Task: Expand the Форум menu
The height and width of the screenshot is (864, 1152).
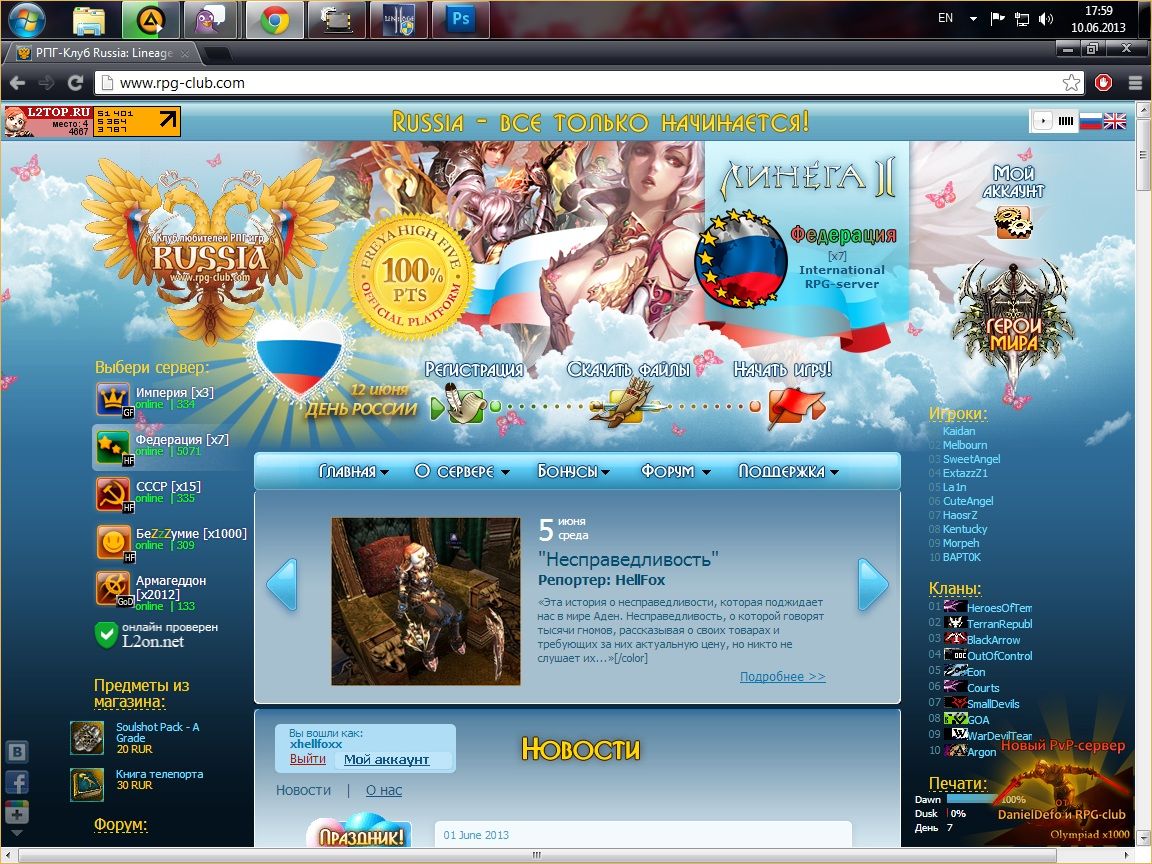Action: point(675,471)
